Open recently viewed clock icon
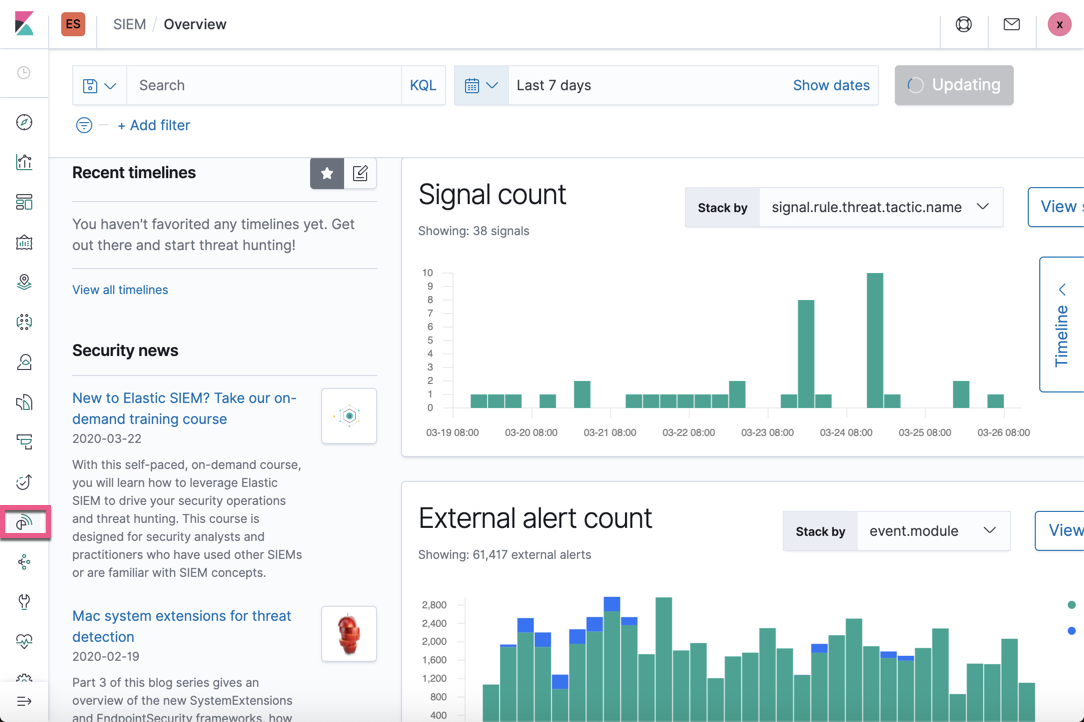Viewport: 1084px width, 722px height. point(24,73)
